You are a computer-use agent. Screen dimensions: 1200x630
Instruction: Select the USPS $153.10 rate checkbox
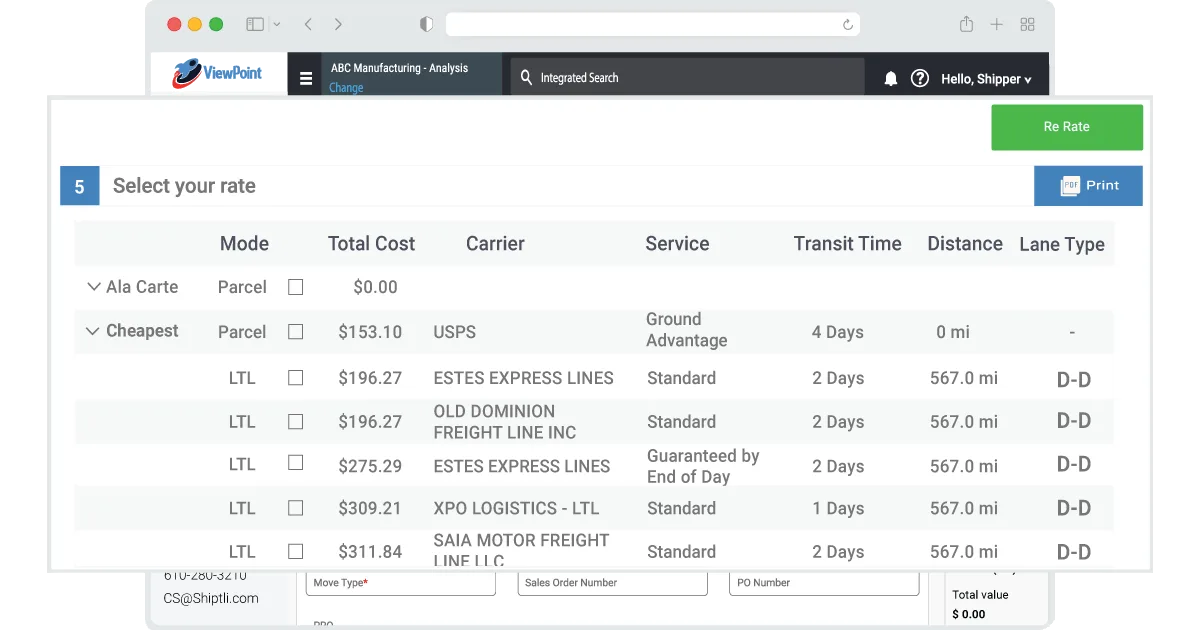[x=295, y=331]
